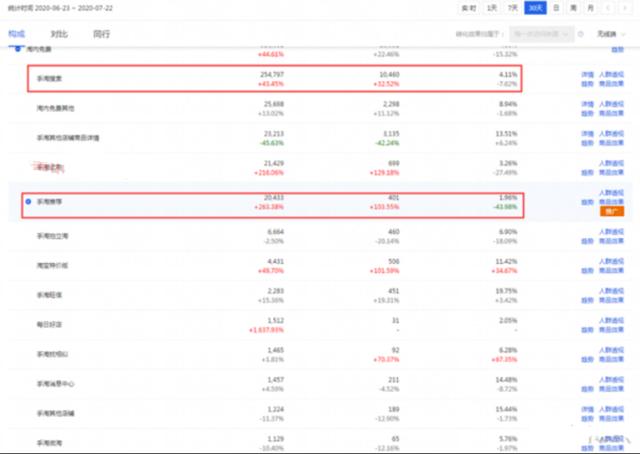Screen dimensions: 640x454
Task: Open 趋势 for the 6,664 visitors row
Action: point(587,241)
